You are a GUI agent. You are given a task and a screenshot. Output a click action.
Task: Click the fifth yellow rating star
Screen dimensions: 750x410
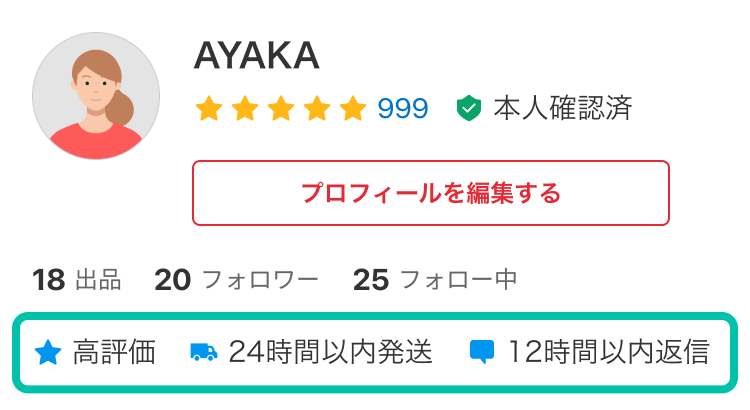pos(353,108)
